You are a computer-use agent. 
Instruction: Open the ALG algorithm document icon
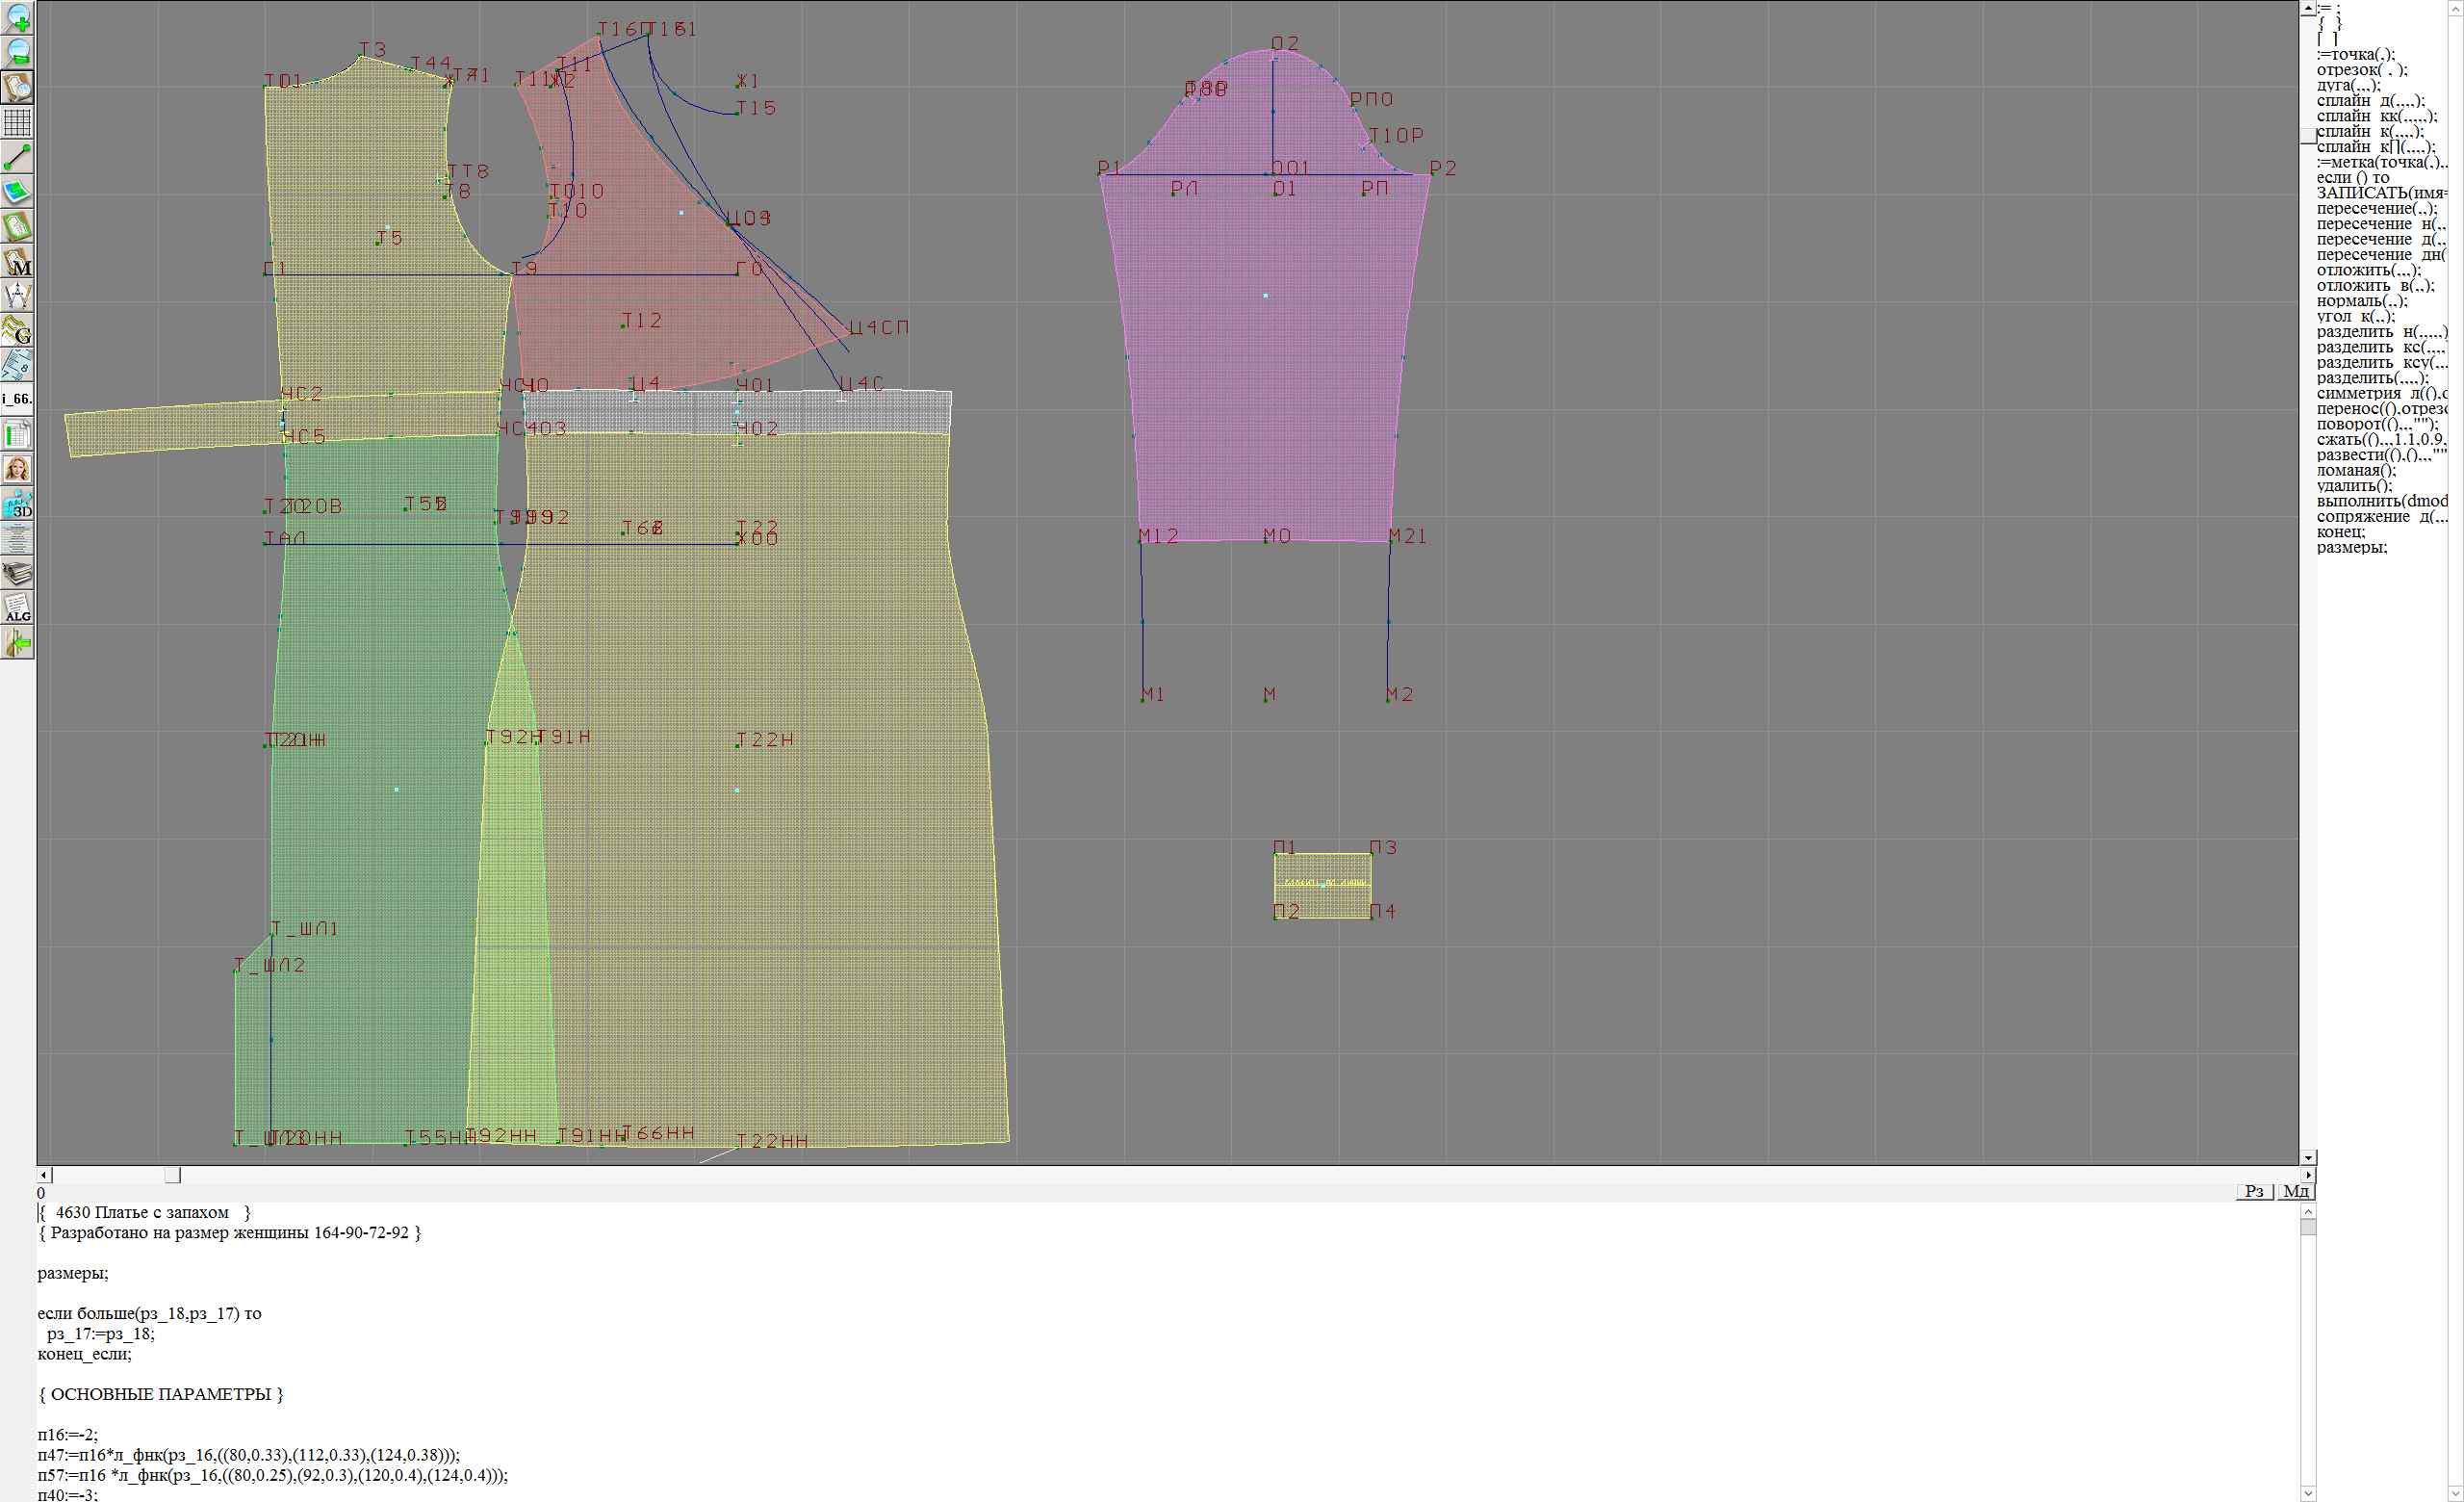[18, 608]
